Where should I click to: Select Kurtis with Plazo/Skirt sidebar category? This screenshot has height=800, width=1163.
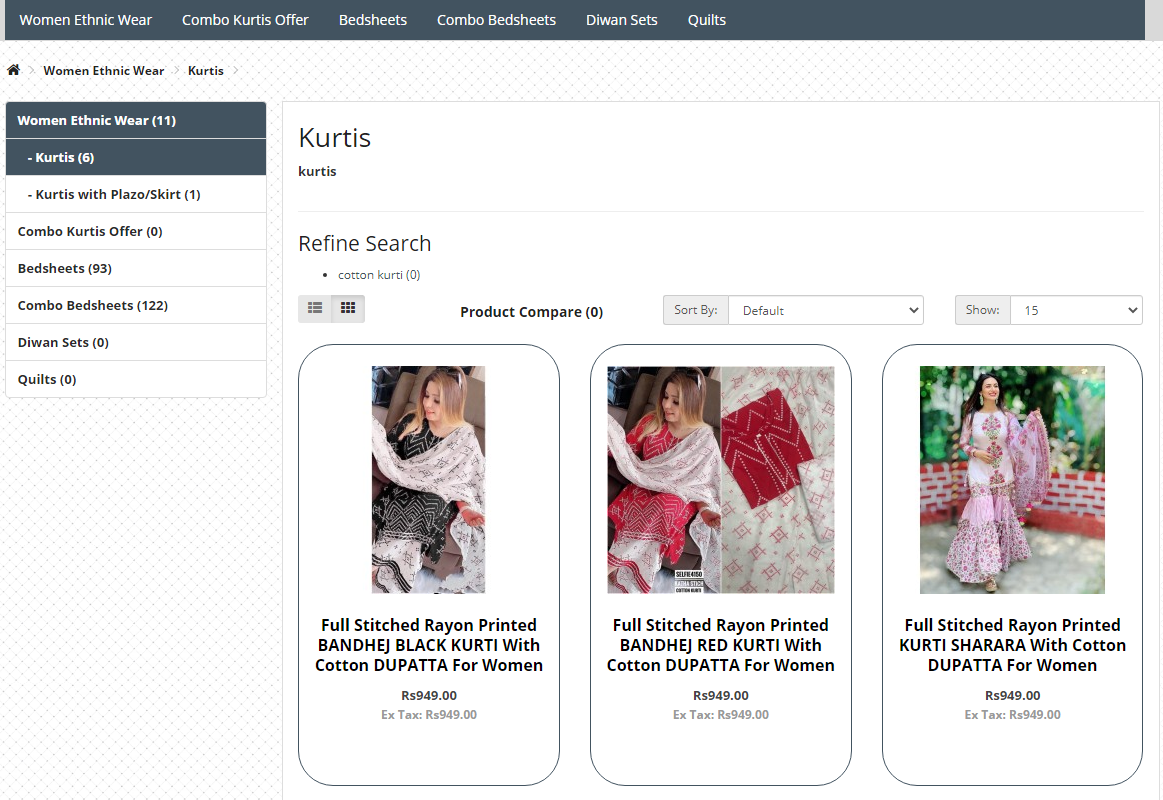[x=117, y=194]
